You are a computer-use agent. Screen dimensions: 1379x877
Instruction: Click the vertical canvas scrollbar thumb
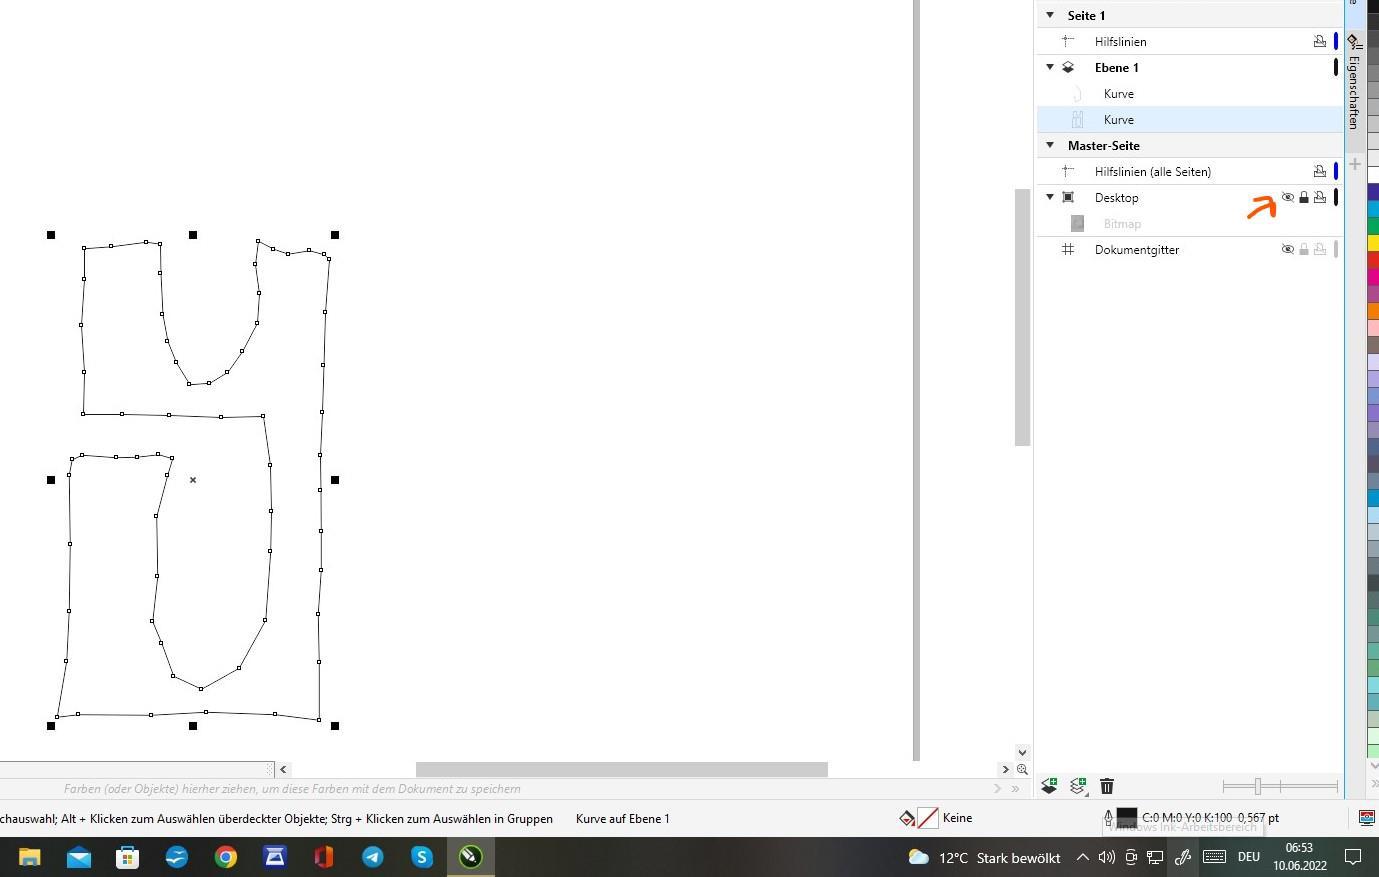[x=1022, y=317]
